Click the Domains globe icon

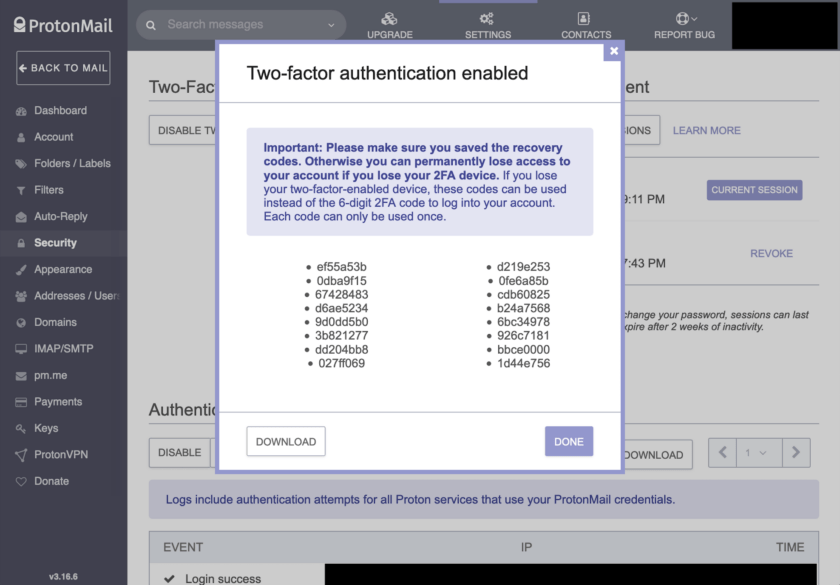click(x=21, y=323)
